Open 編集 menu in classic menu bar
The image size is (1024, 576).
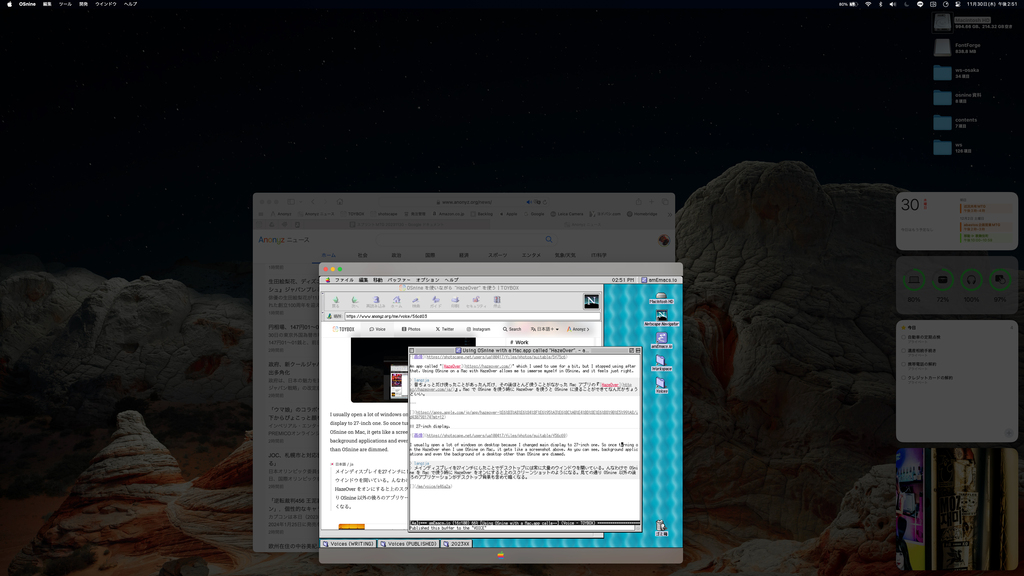point(363,280)
